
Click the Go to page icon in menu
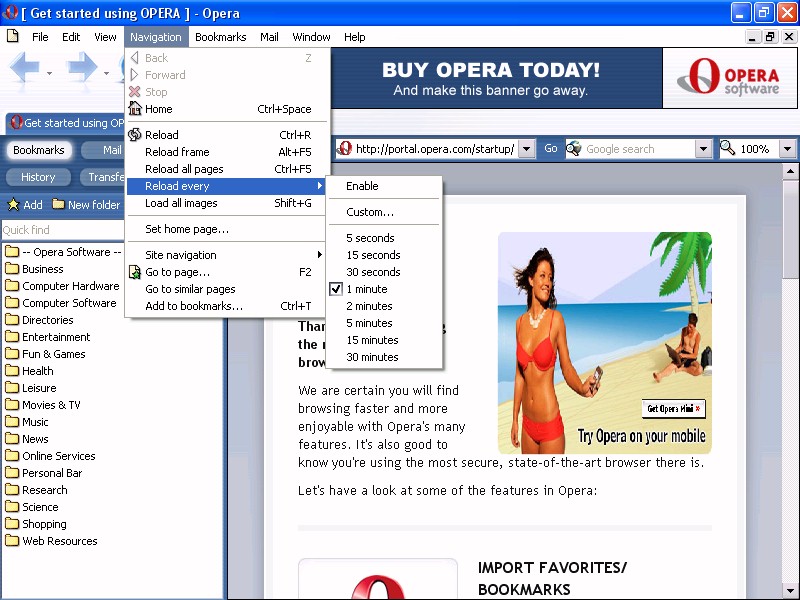tap(135, 272)
